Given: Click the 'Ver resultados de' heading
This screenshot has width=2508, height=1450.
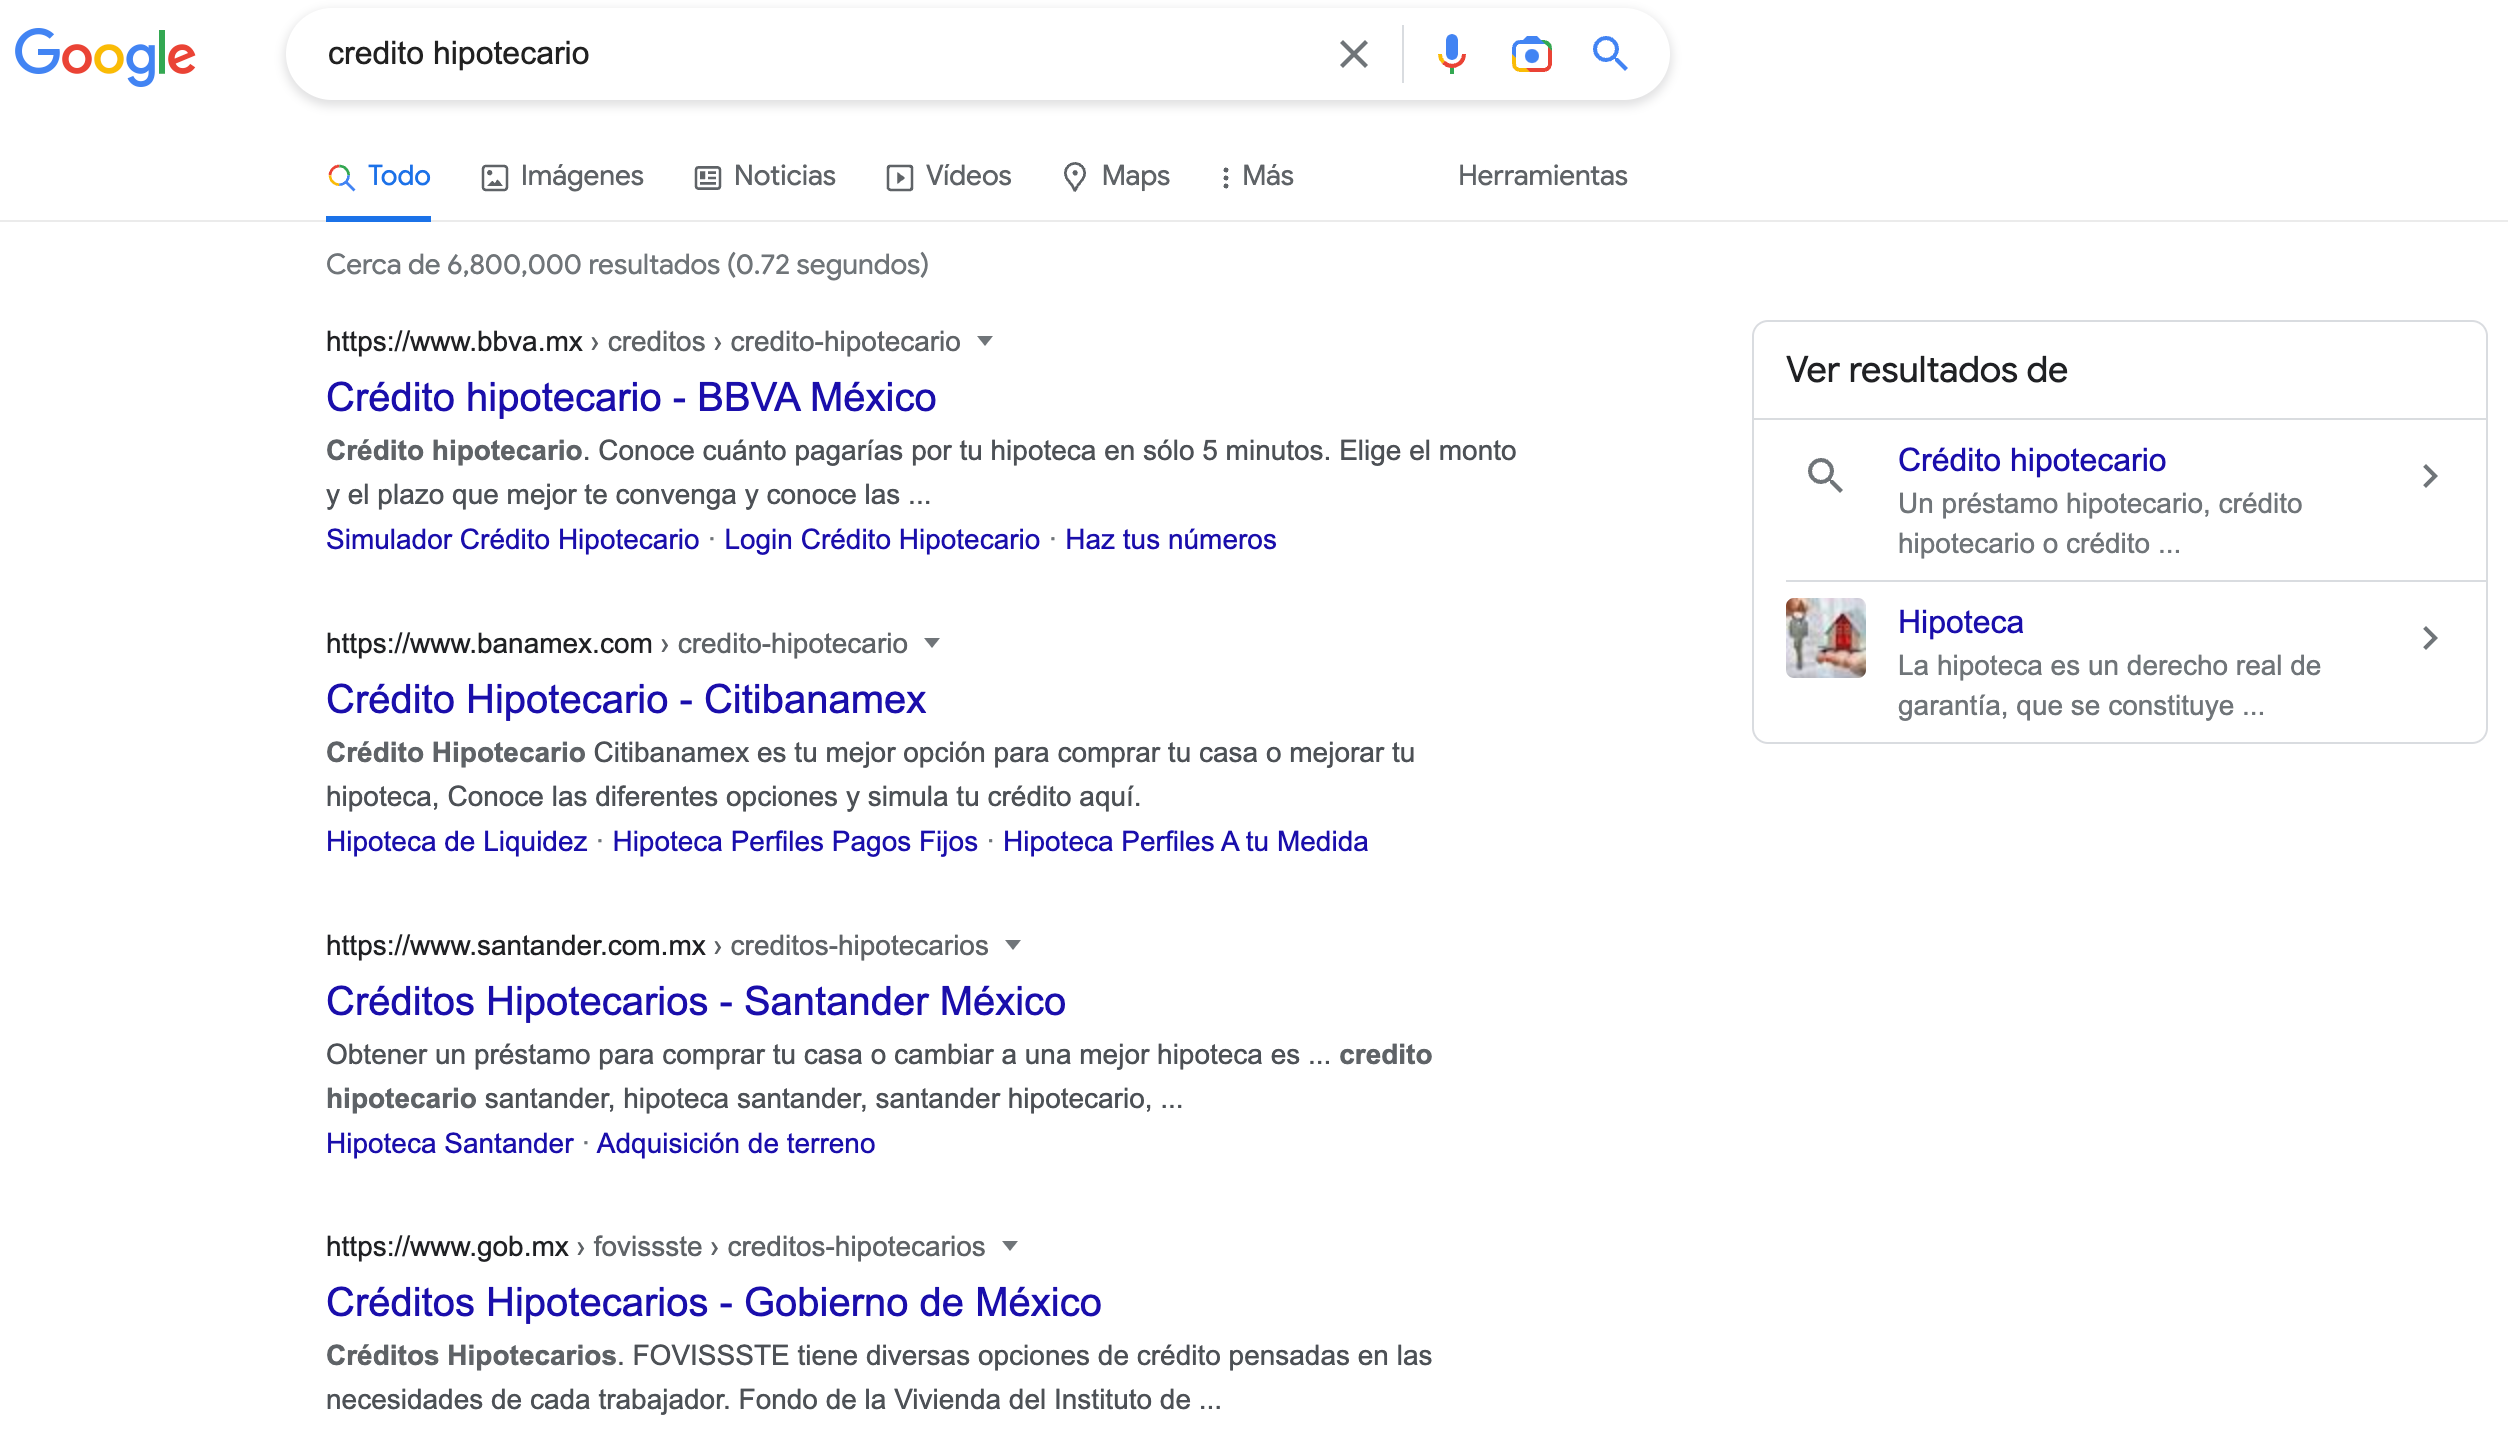Looking at the screenshot, I should pos(1926,370).
